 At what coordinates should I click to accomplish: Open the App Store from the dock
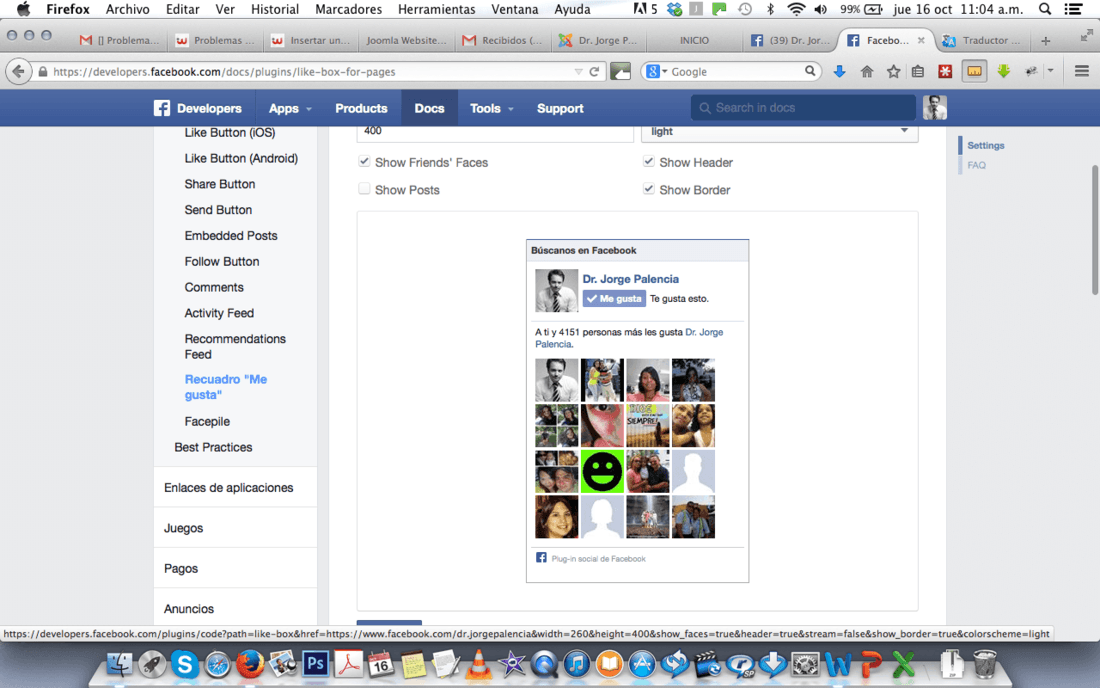point(642,663)
